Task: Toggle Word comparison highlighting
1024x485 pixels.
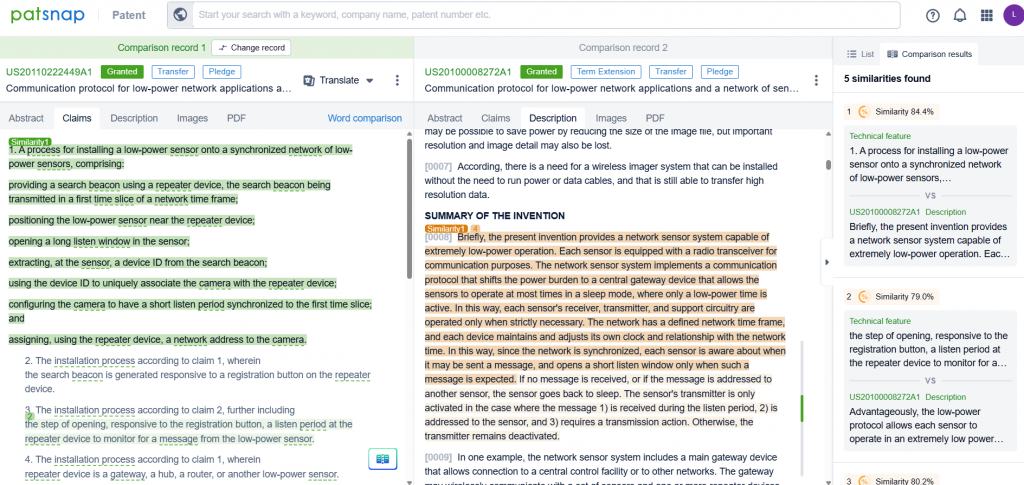Action: point(364,118)
